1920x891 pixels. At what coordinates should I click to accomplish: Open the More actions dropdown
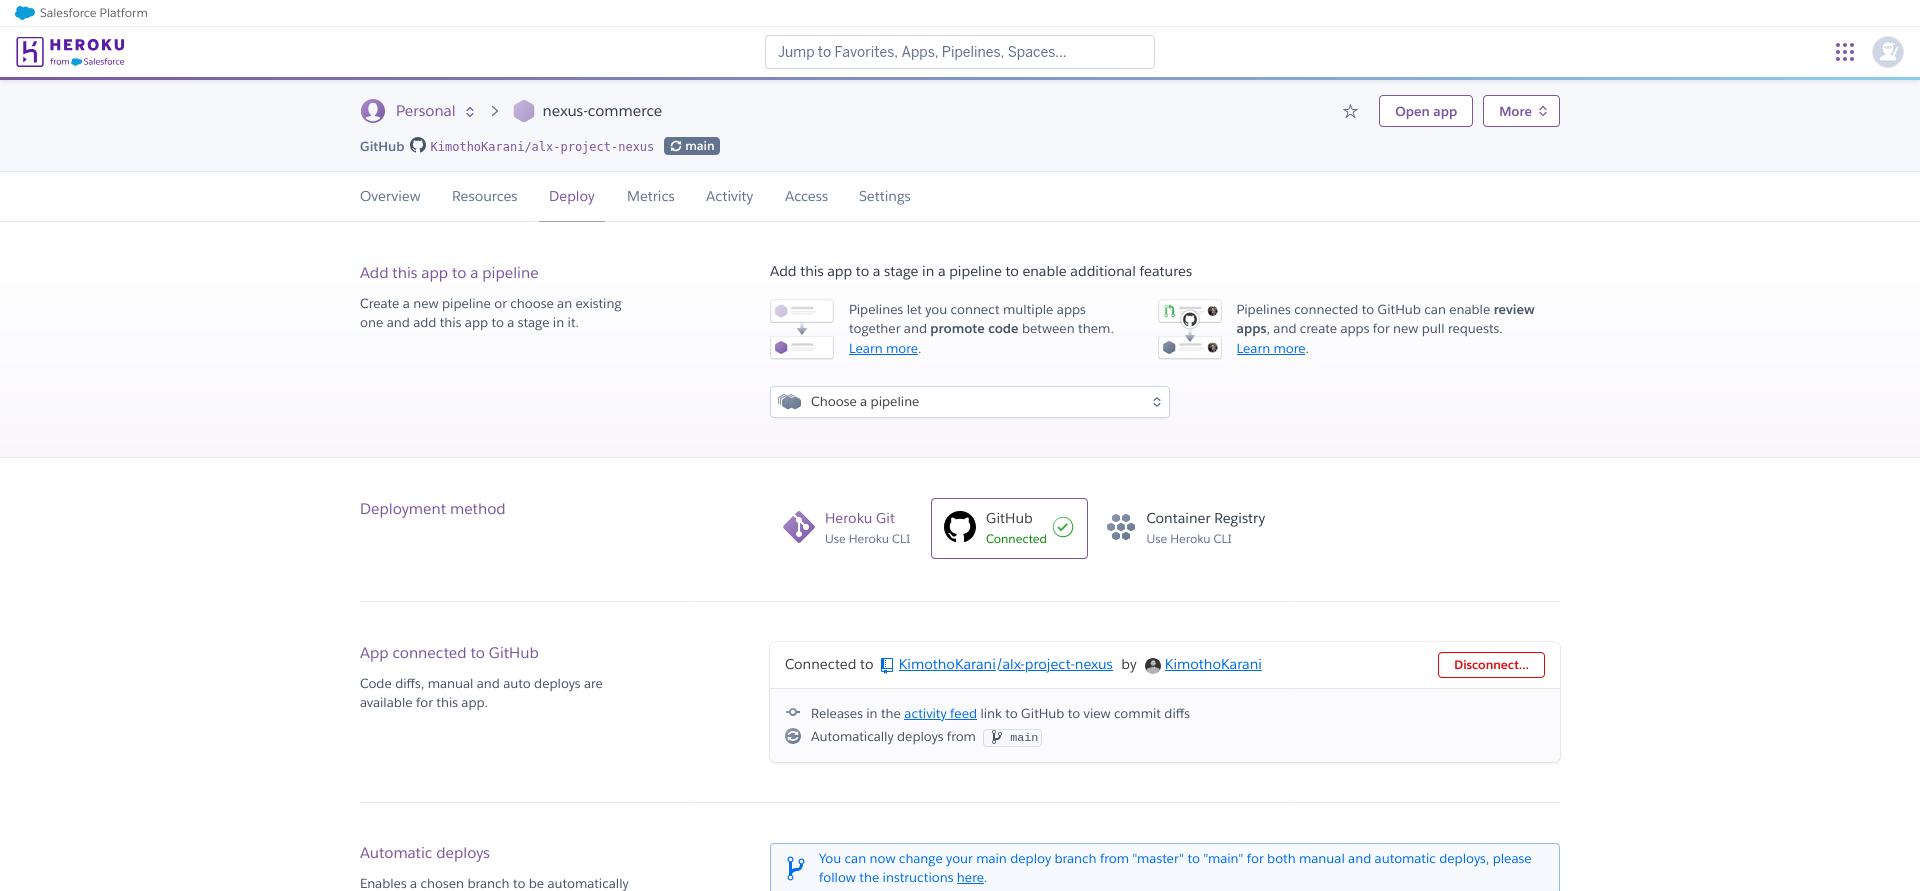click(1521, 111)
